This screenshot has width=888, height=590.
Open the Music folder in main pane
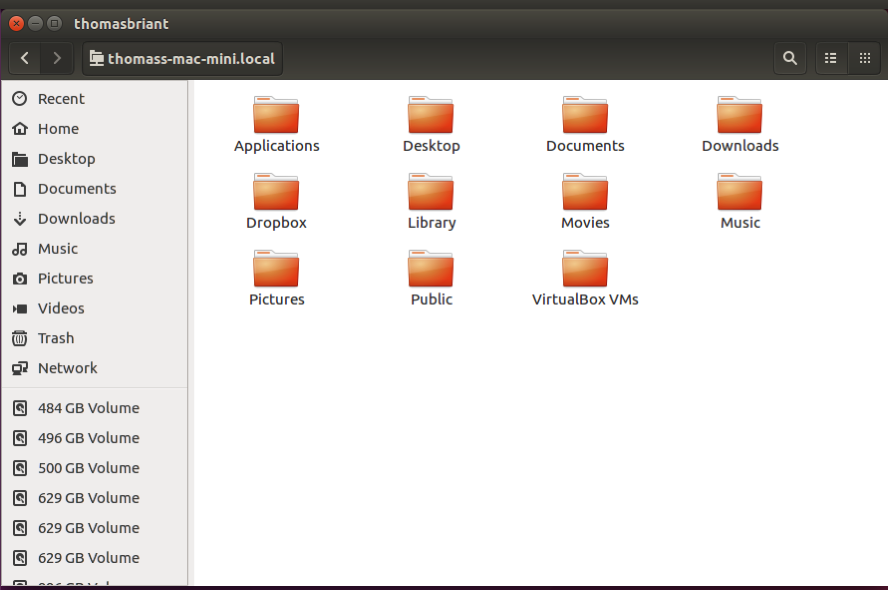[x=740, y=202]
